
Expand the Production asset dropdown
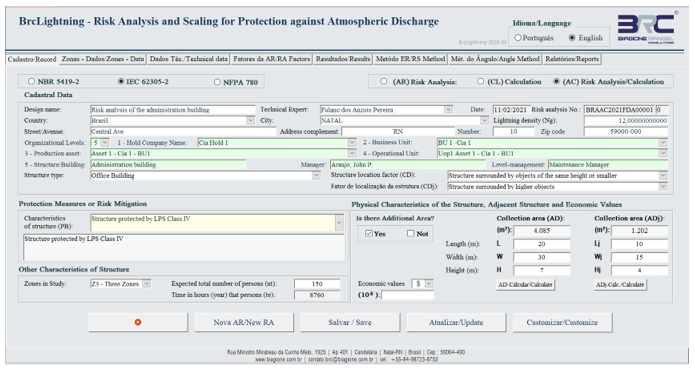click(352, 153)
